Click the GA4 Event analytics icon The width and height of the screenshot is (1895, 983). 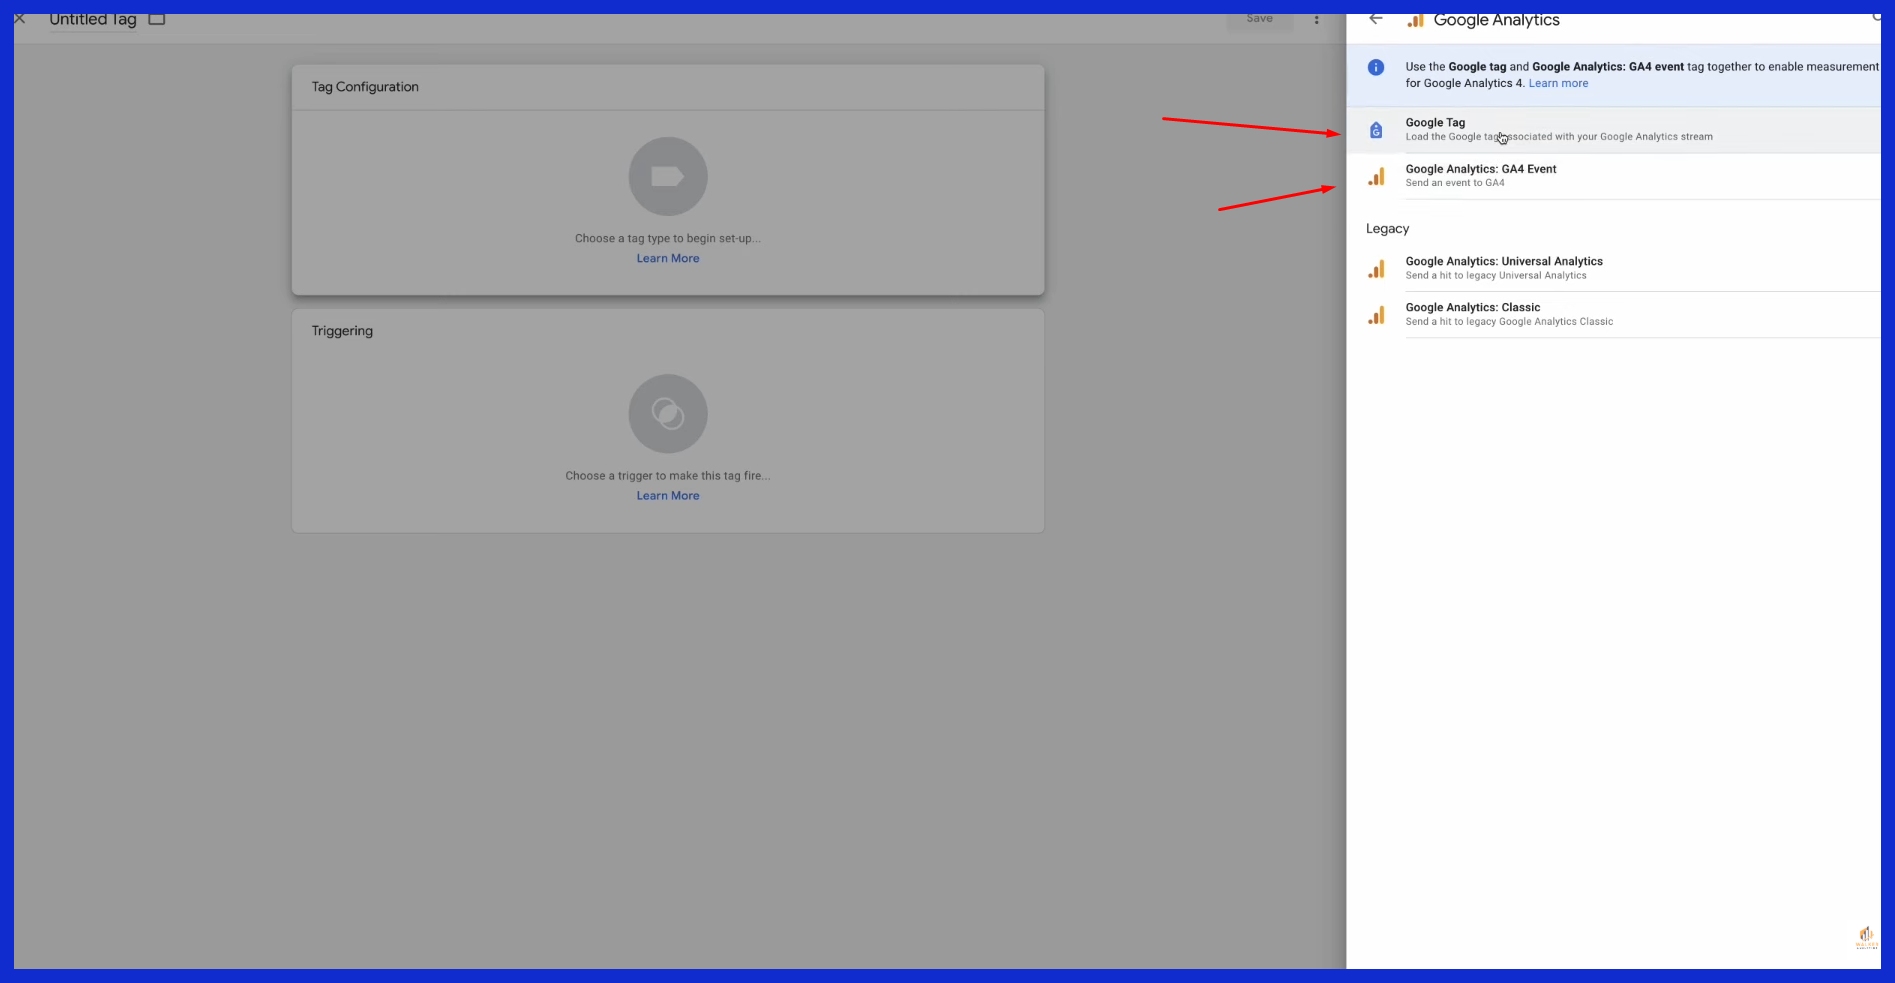1377,177
